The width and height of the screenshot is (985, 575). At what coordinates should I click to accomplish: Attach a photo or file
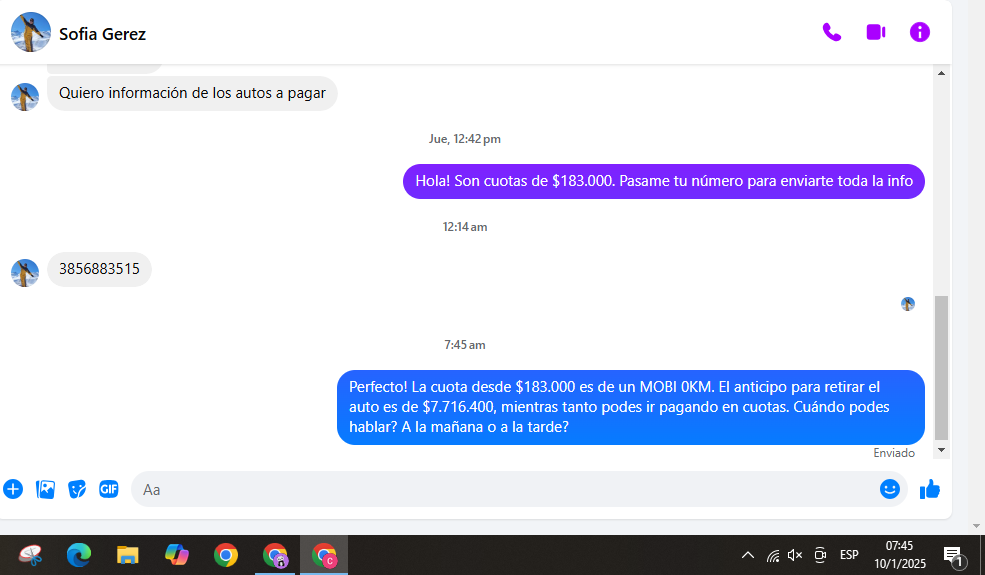click(x=45, y=489)
